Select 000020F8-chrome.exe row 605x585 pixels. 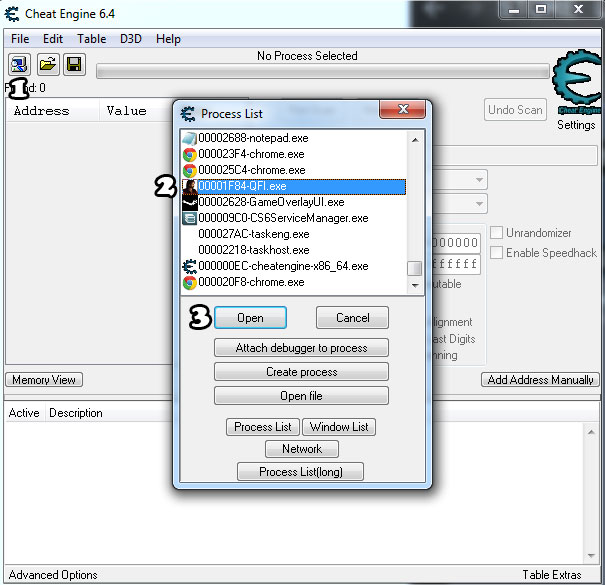coord(294,282)
